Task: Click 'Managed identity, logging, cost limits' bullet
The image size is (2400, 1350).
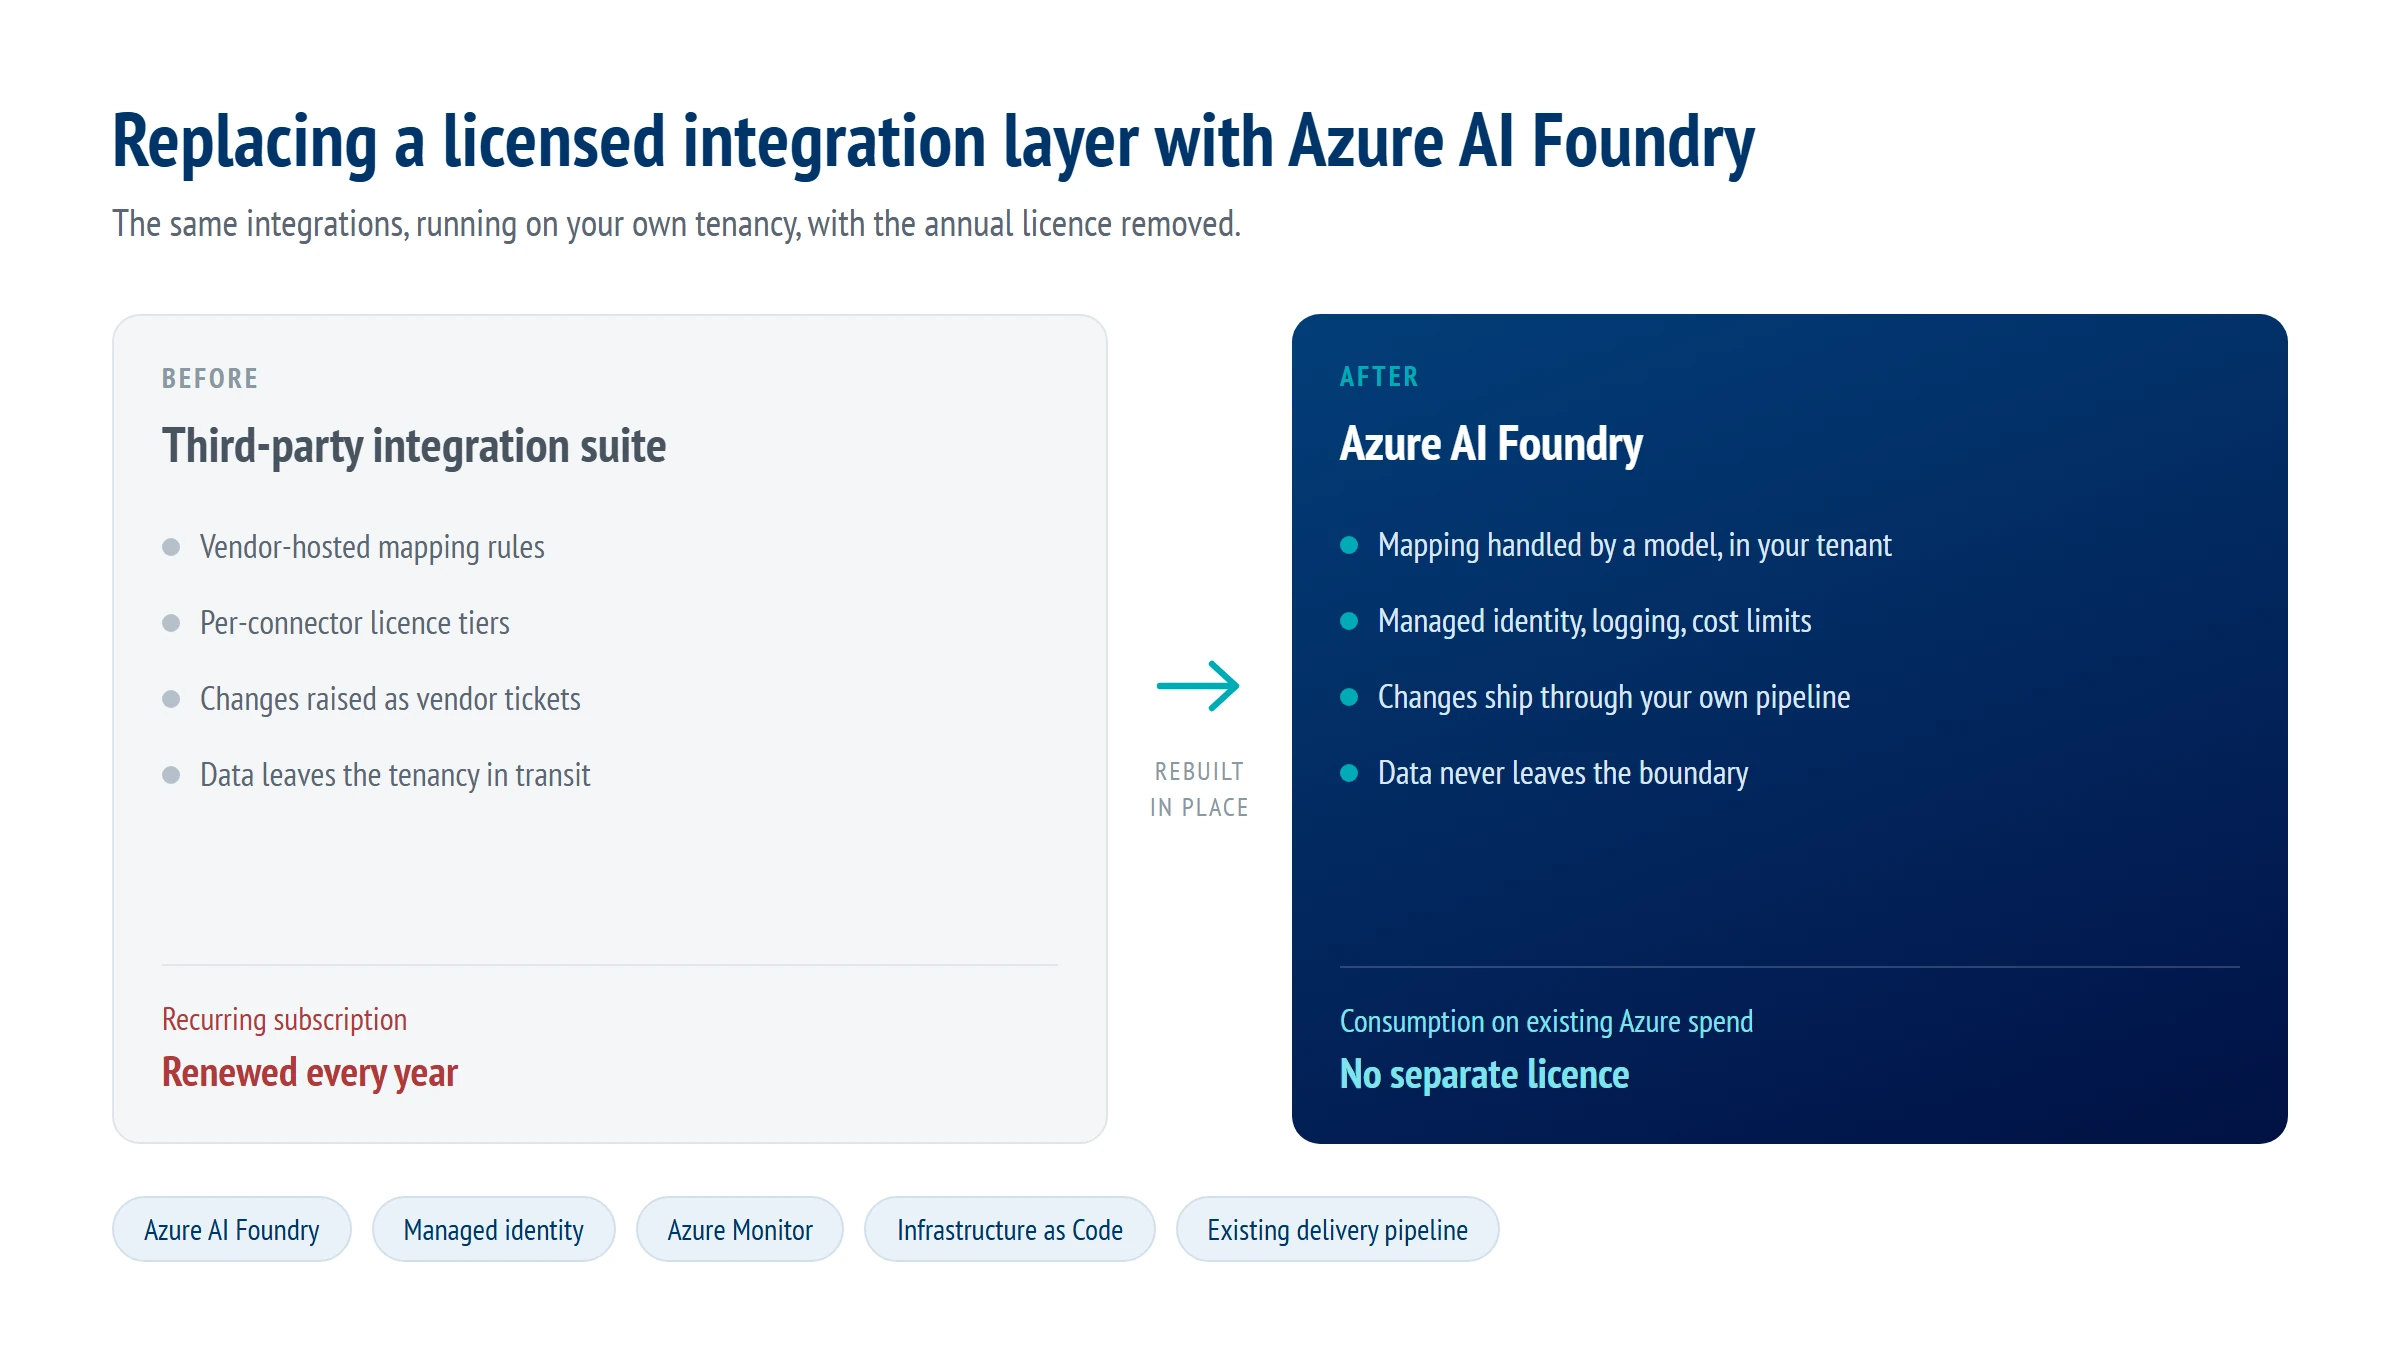Action: click(x=1594, y=621)
